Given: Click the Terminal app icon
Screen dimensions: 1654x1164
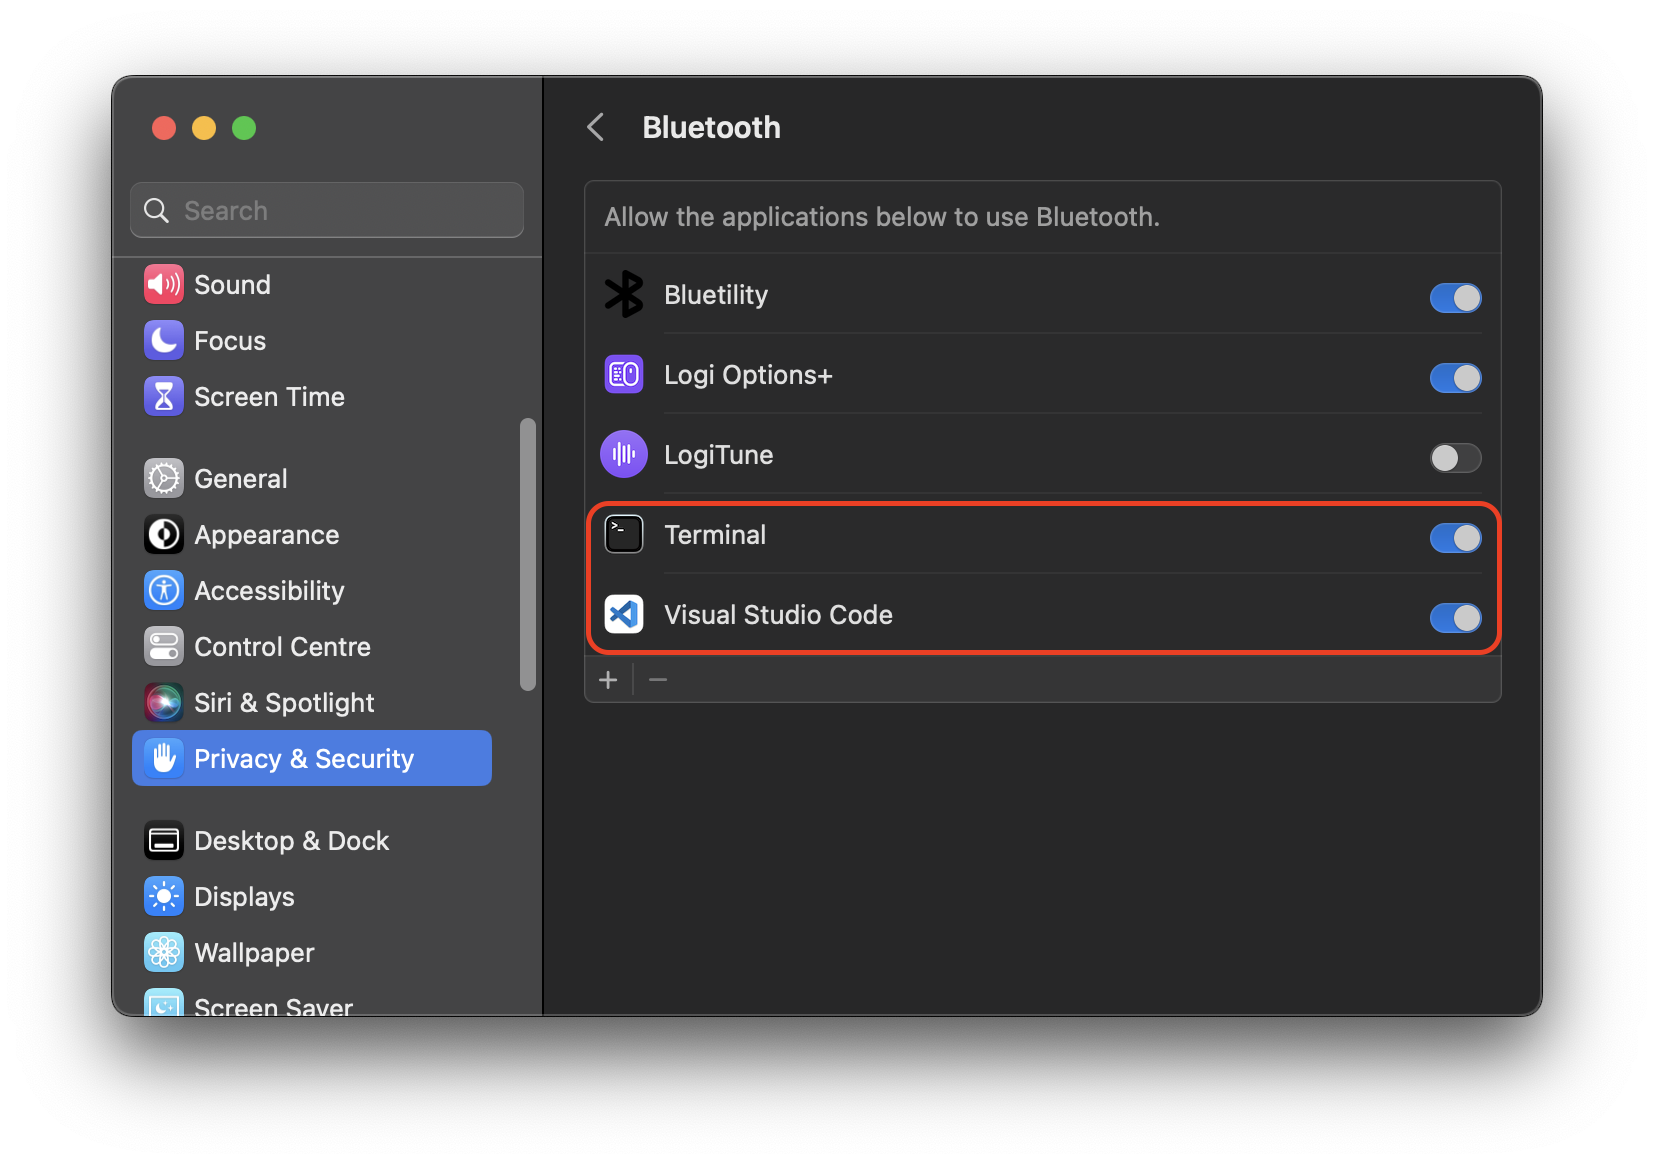Looking at the screenshot, I should [624, 535].
